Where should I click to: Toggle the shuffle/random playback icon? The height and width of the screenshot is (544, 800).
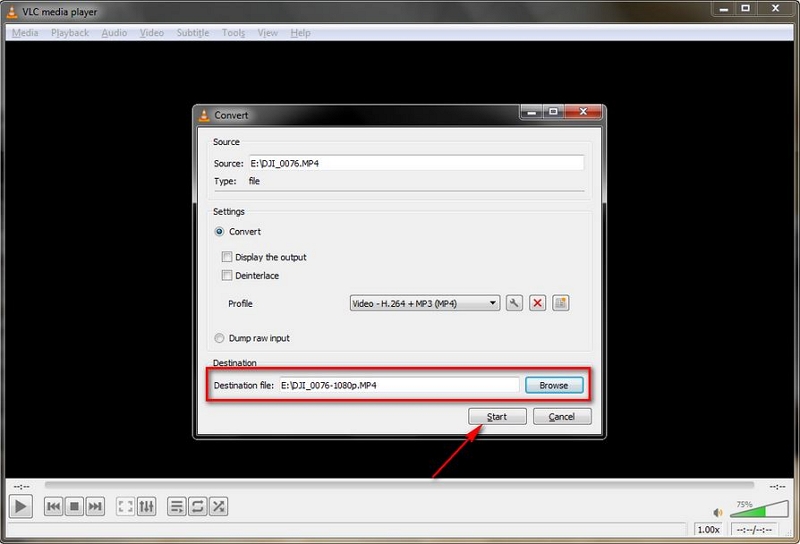pyautogui.click(x=218, y=507)
